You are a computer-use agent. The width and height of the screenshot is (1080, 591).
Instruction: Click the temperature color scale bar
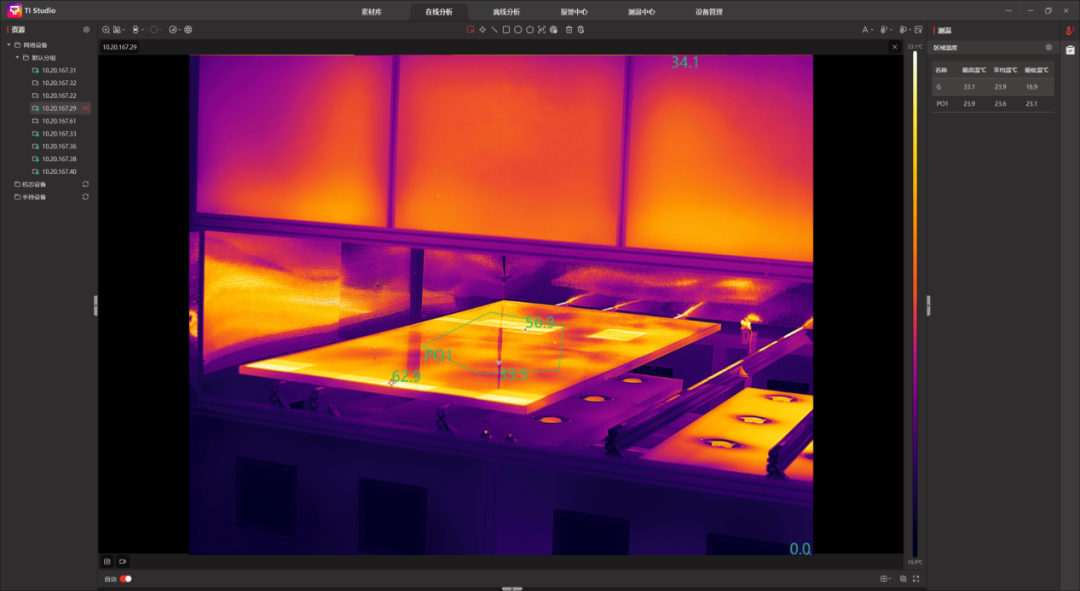[x=914, y=300]
